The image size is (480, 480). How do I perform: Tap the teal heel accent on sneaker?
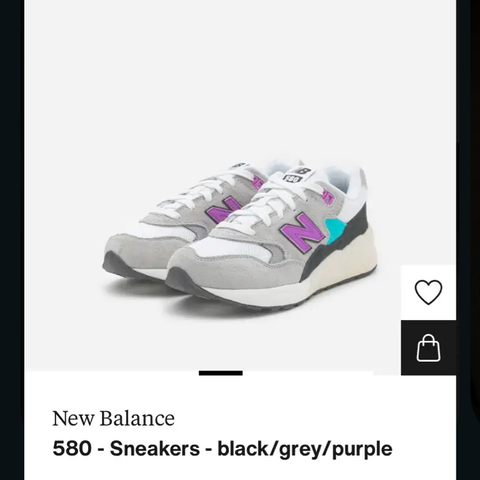336,228
